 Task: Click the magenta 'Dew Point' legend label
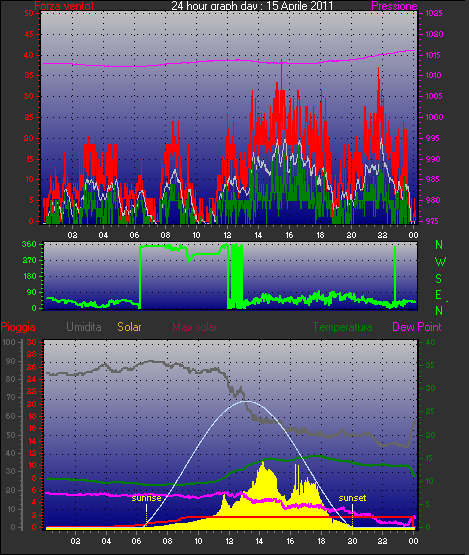417,327
